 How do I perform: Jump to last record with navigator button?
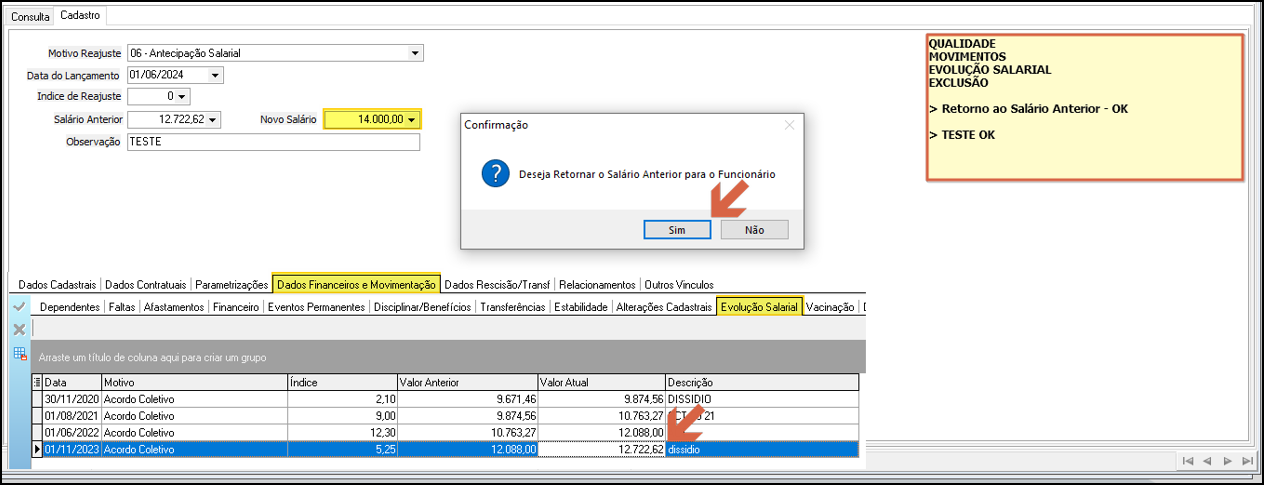coord(1247,461)
